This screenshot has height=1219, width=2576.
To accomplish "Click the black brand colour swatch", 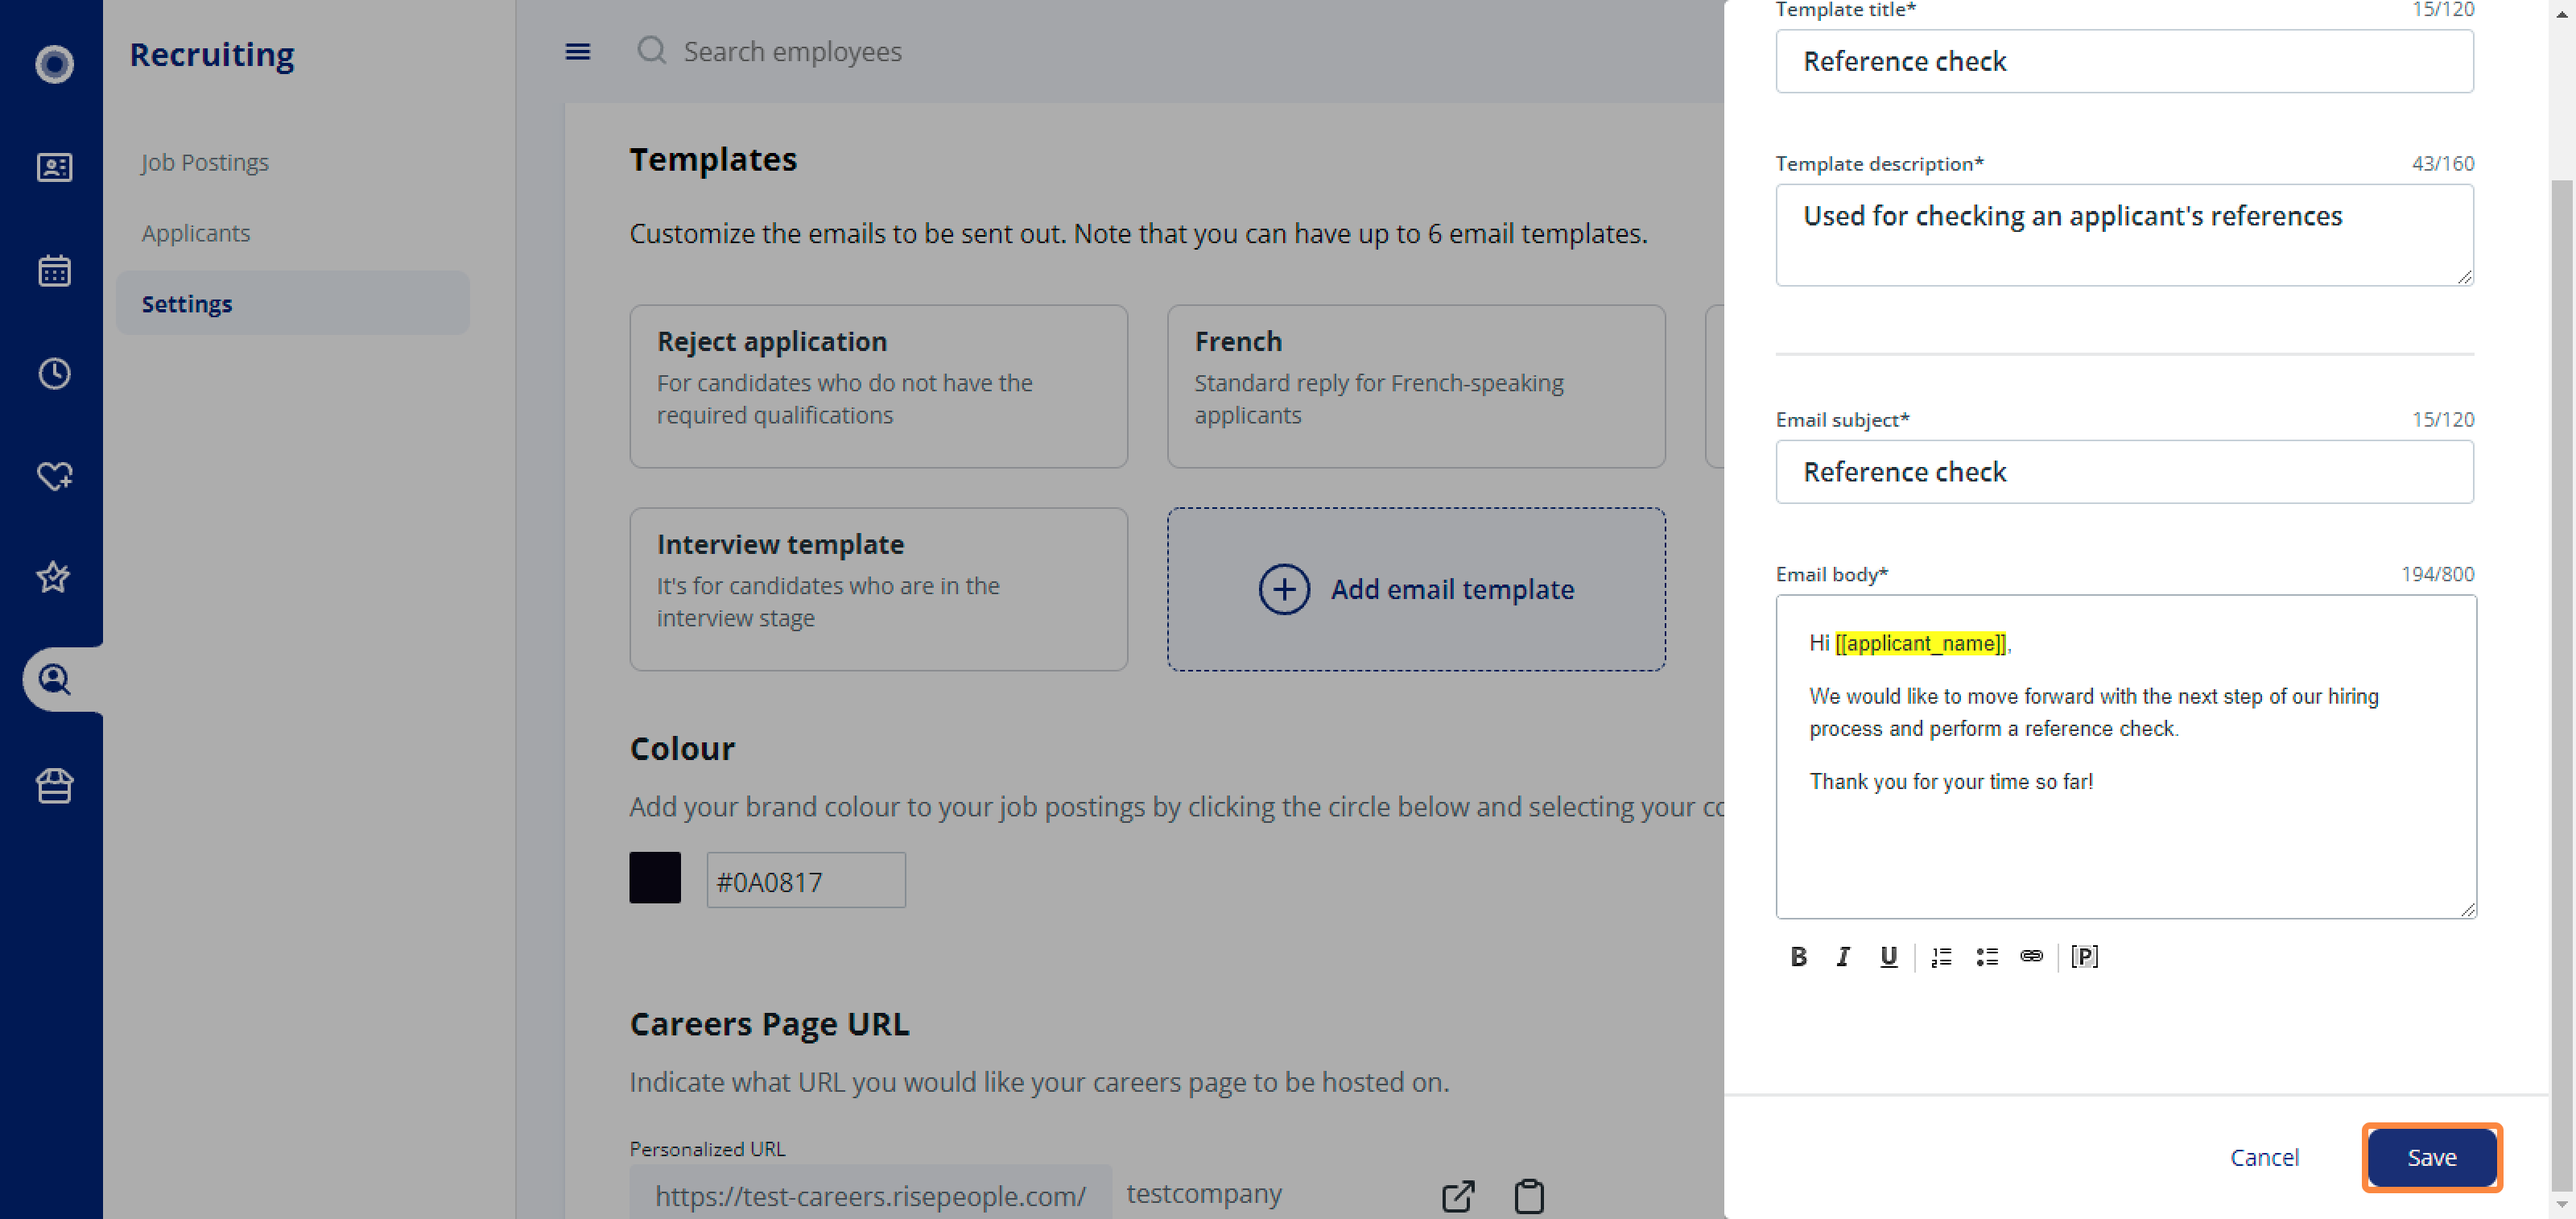I will 655,877.
